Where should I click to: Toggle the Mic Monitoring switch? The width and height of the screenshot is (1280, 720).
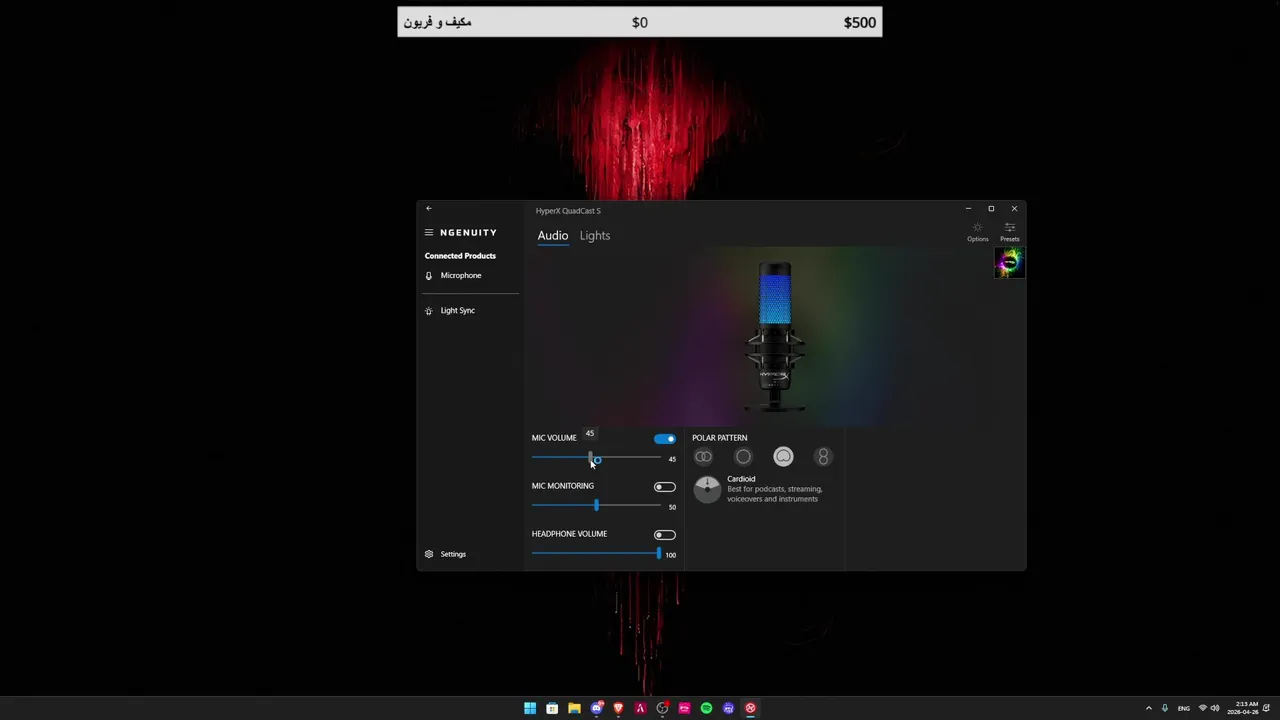click(x=665, y=487)
